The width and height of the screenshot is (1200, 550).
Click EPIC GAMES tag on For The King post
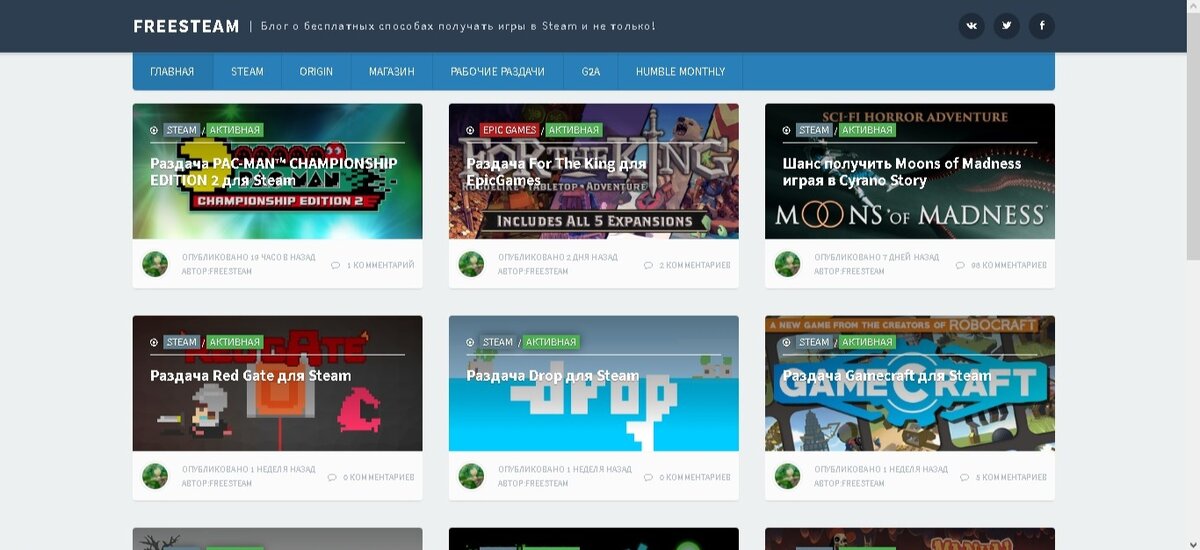509,130
